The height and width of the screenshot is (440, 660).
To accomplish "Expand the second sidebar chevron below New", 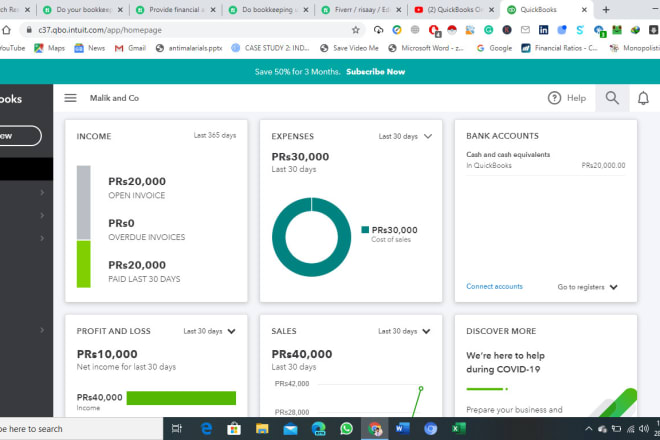I will [42, 215].
